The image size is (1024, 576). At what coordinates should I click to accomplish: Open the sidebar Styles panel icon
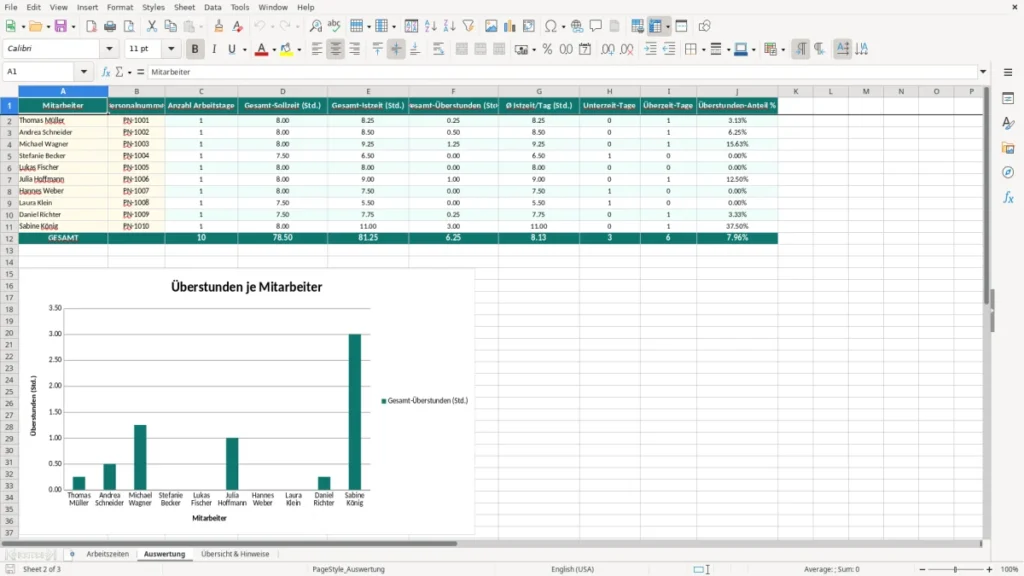pos(1008,123)
